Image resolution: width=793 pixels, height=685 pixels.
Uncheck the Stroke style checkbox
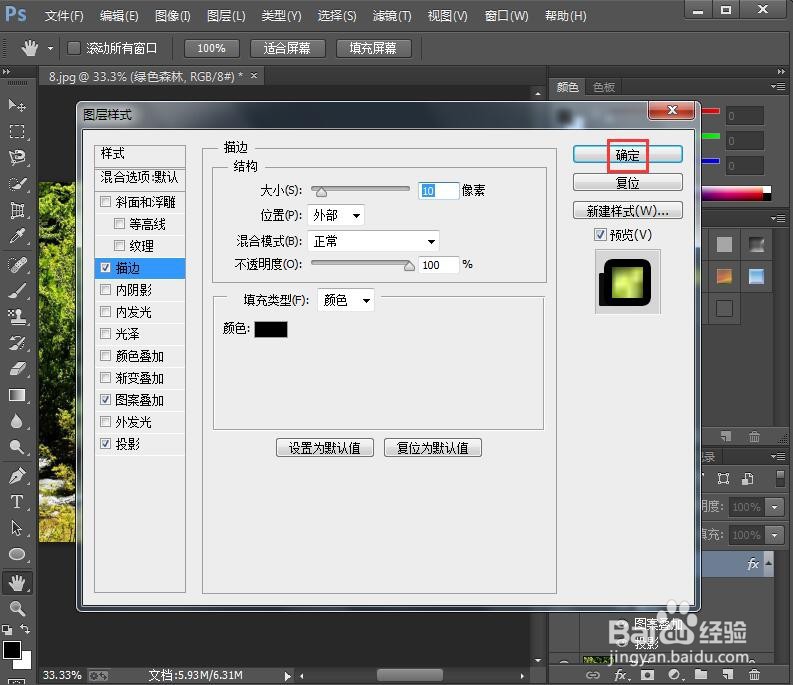[105, 268]
